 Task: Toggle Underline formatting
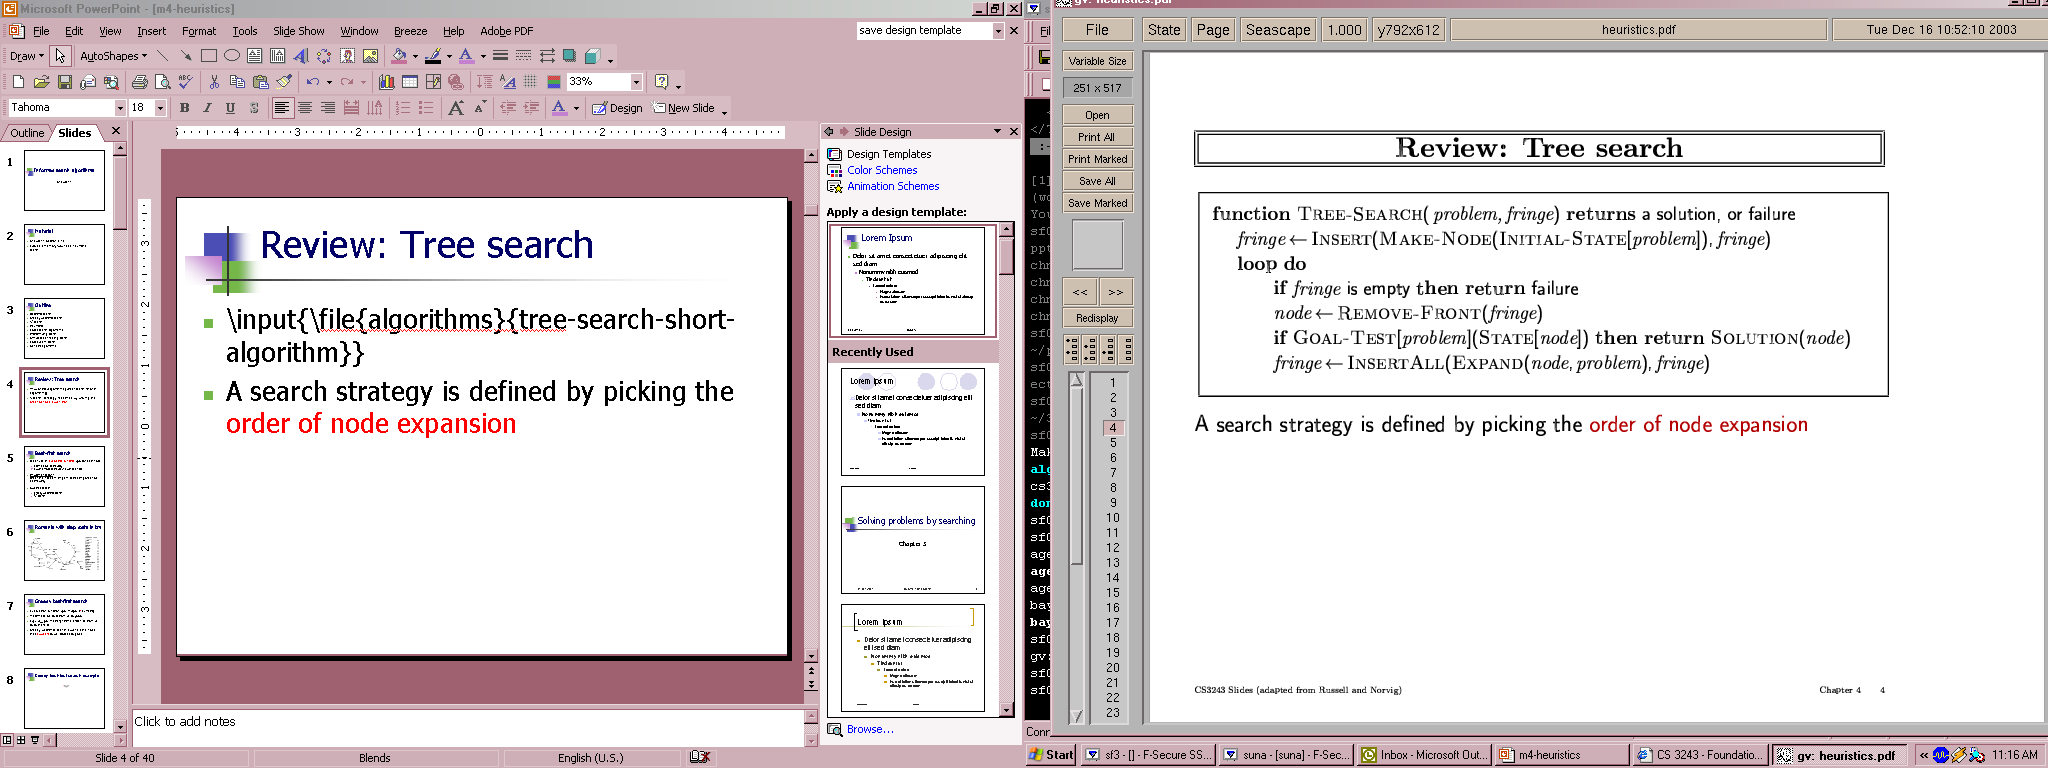pyautogui.click(x=230, y=108)
